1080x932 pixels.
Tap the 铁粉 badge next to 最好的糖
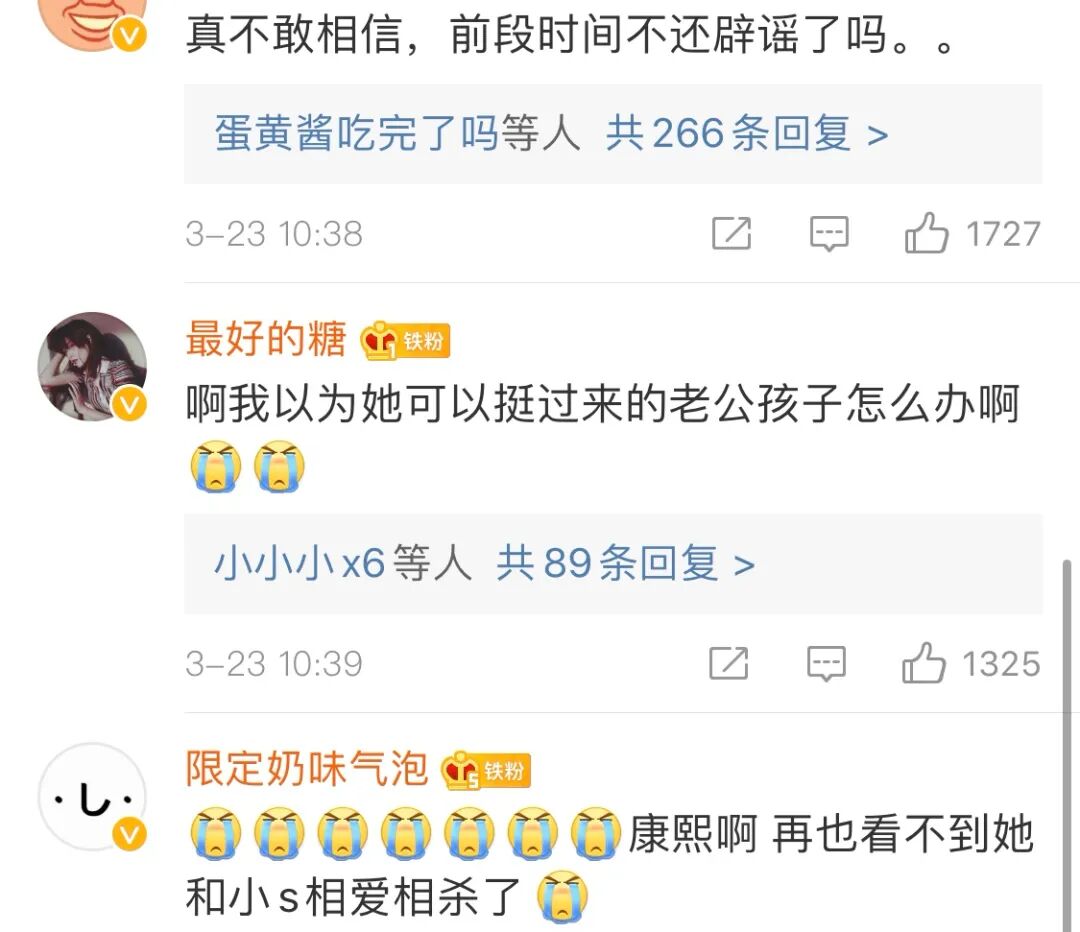tap(406, 340)
